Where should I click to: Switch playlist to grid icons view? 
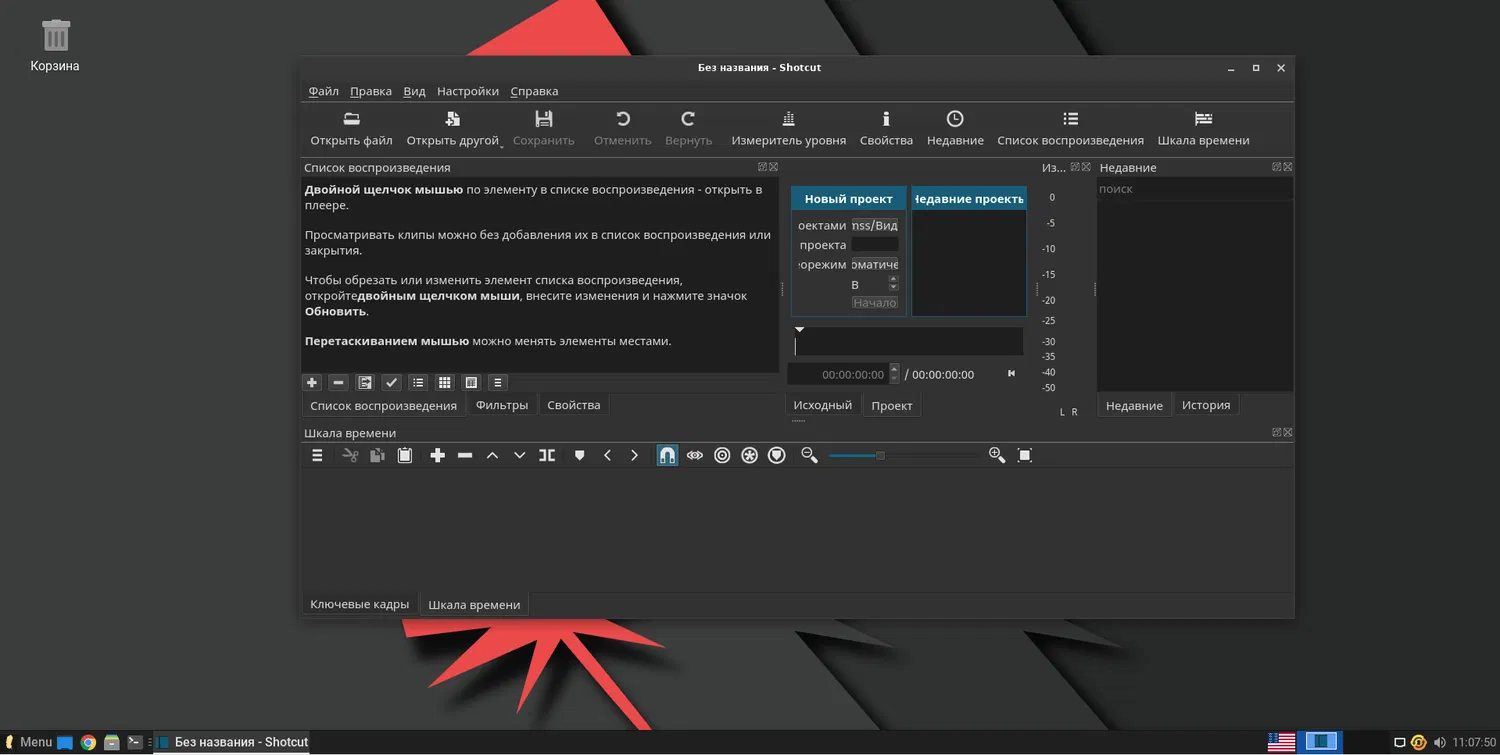445,382
